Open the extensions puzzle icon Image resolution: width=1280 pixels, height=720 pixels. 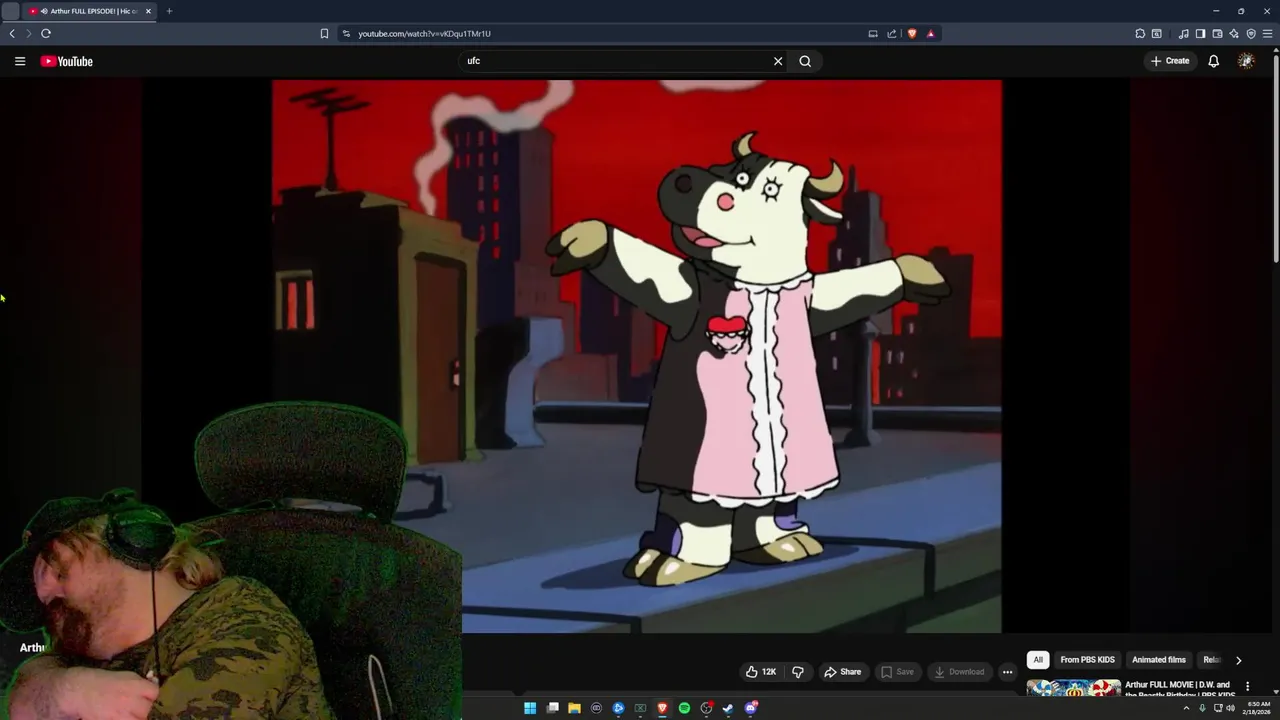(x=1140, y=33)
